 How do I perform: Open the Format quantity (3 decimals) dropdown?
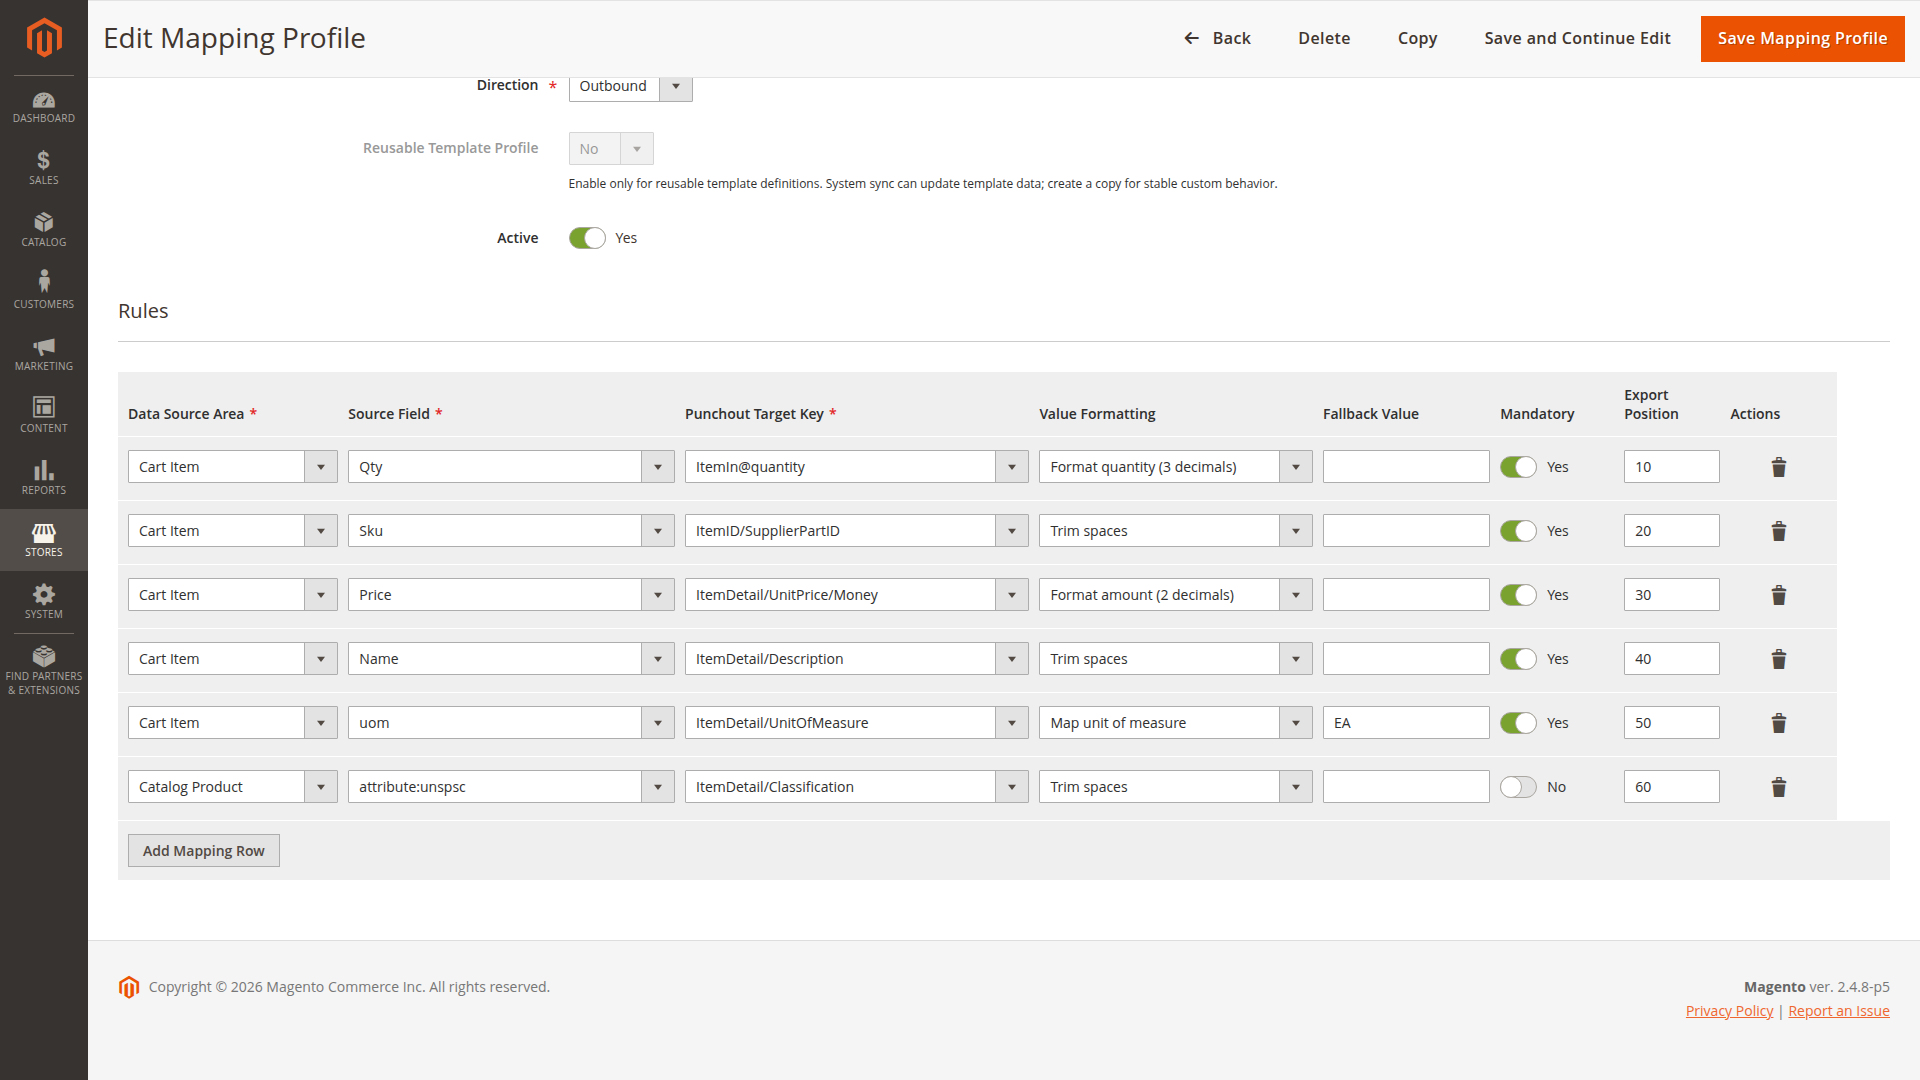[1175, 467]
